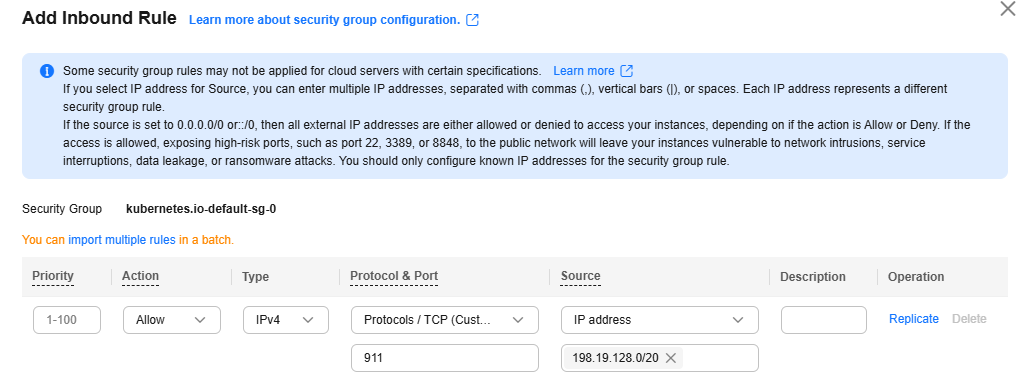Viewport: 1030px width, 378px height.
Task: Click the Protocol & Port column header
Action: (394, 276)
